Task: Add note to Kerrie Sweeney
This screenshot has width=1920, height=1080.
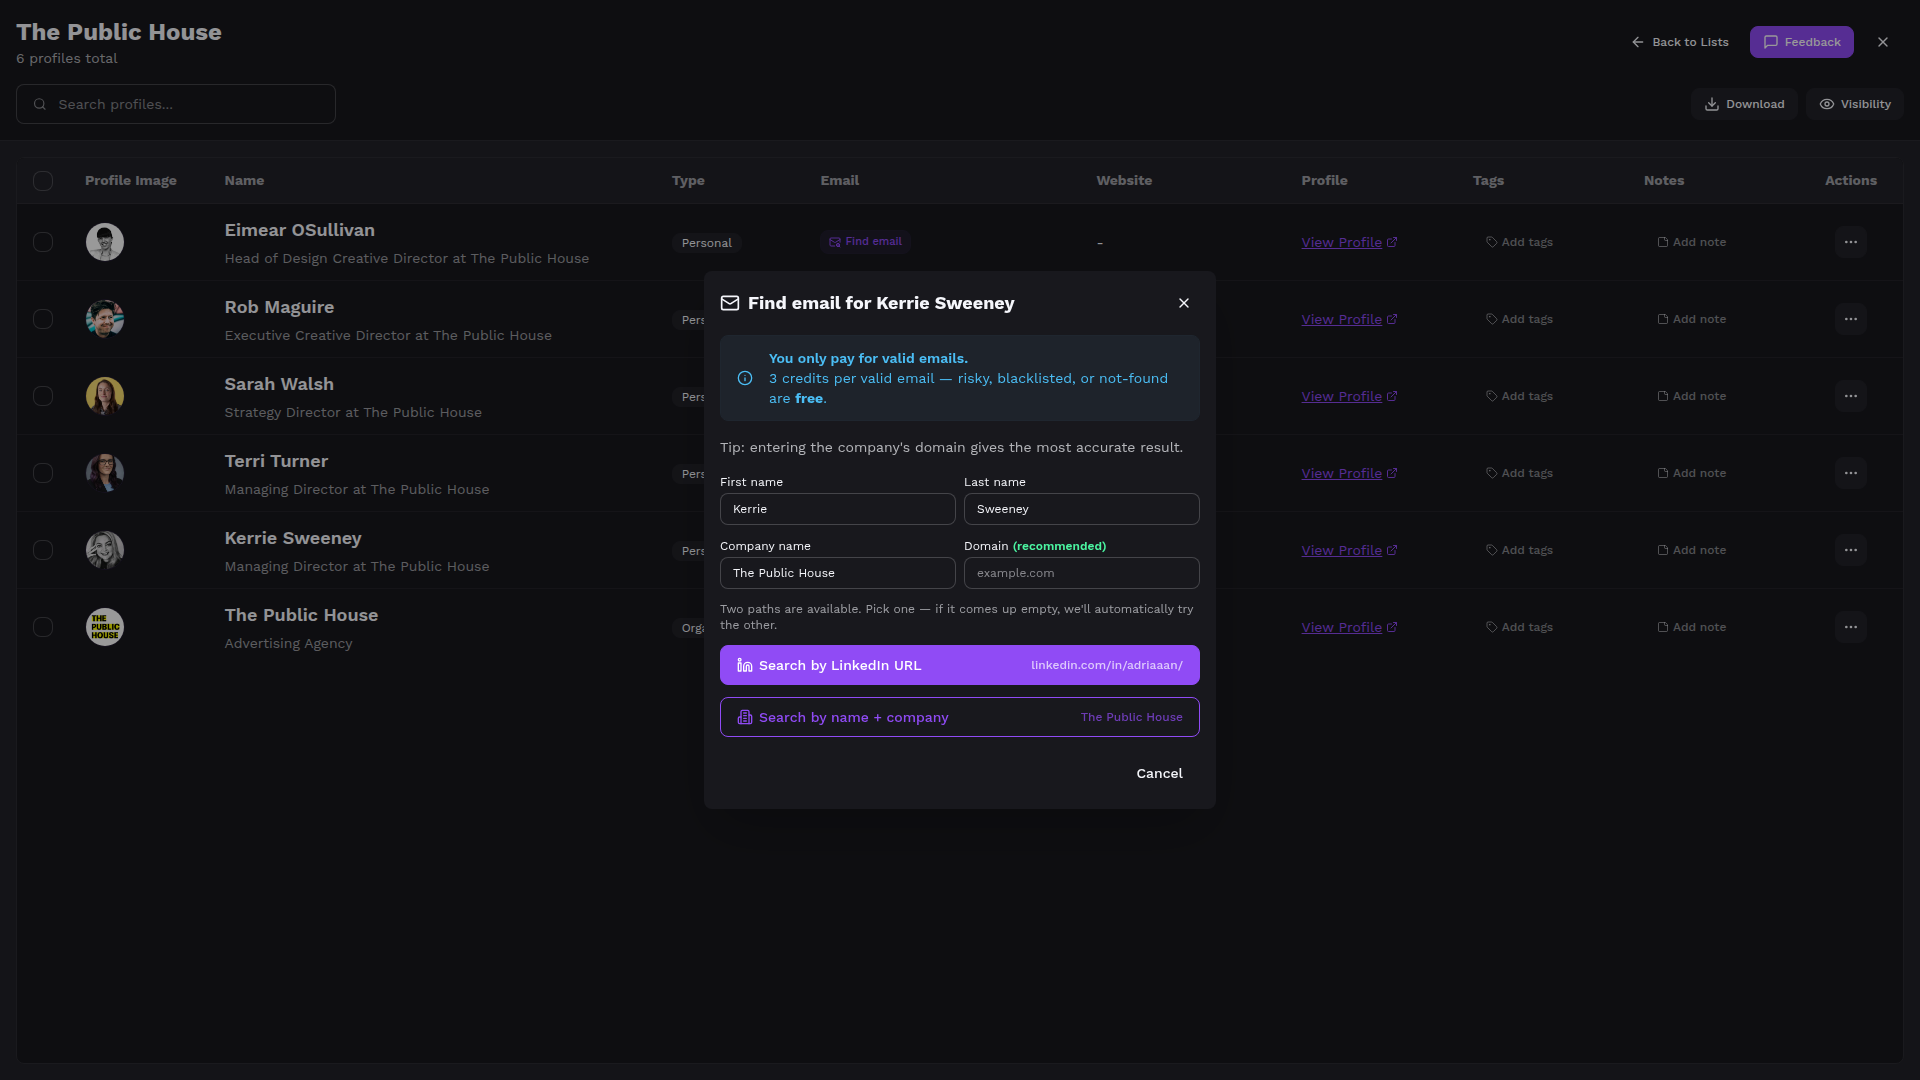Action: [x=1691, y=550]
